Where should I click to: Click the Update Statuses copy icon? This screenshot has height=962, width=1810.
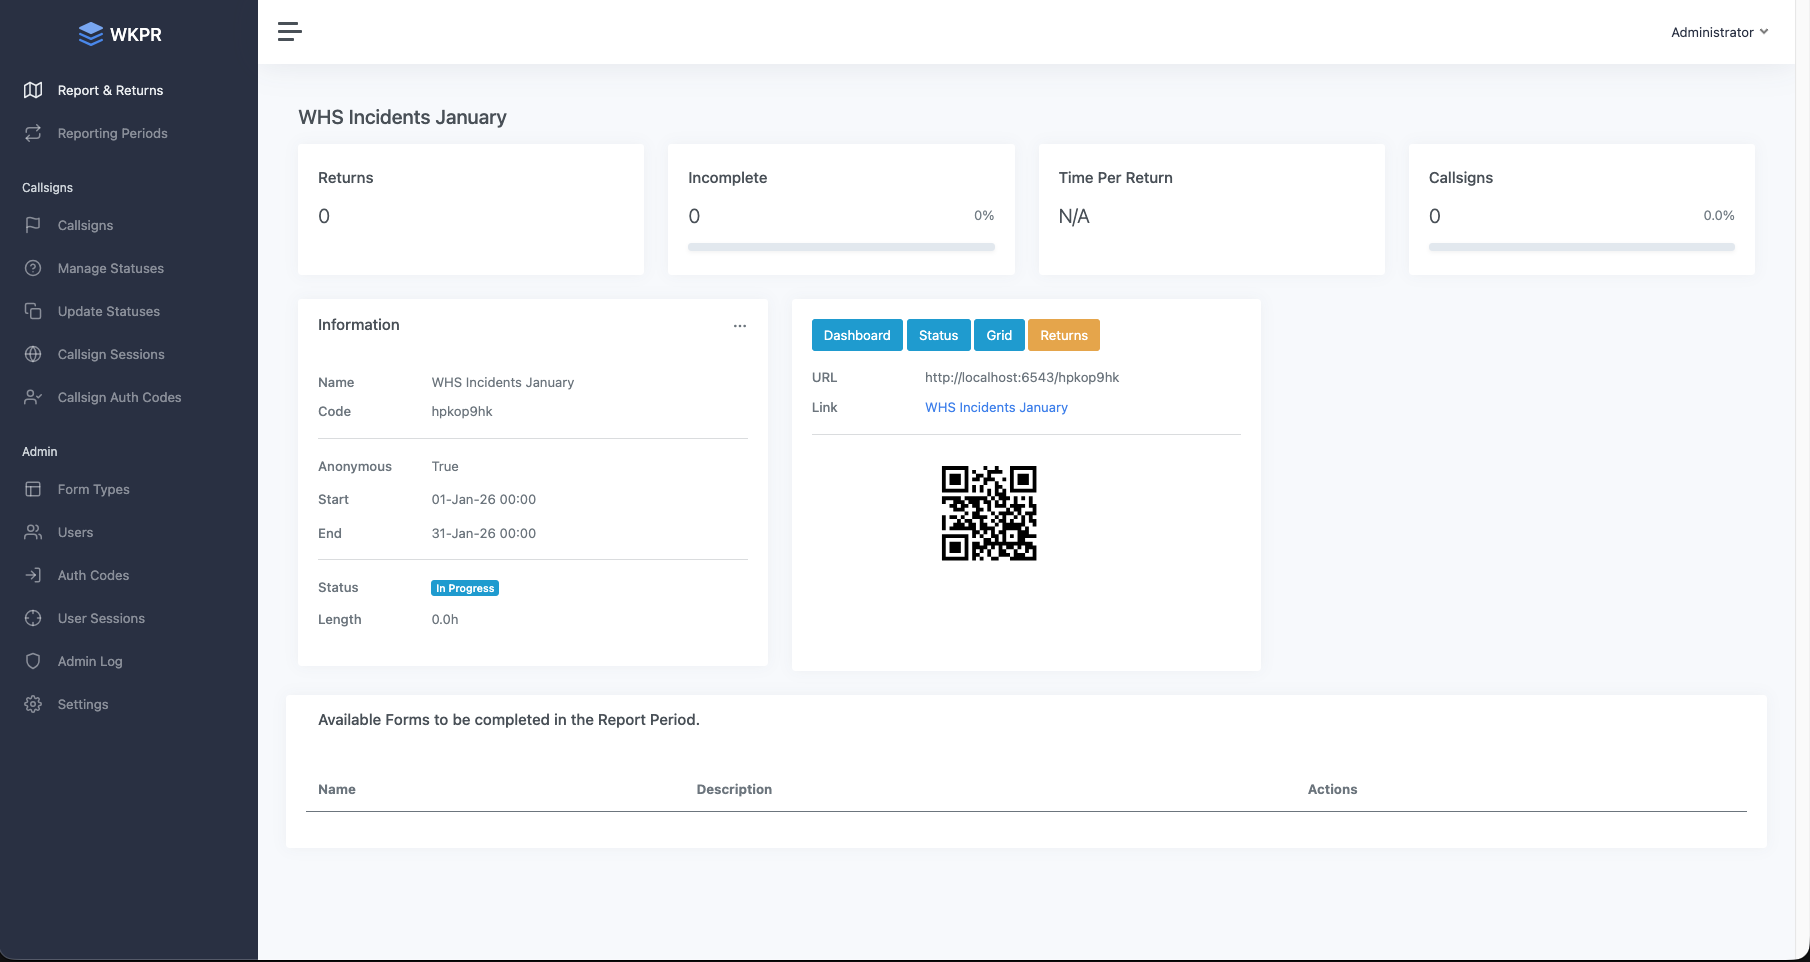pos(33,311)
